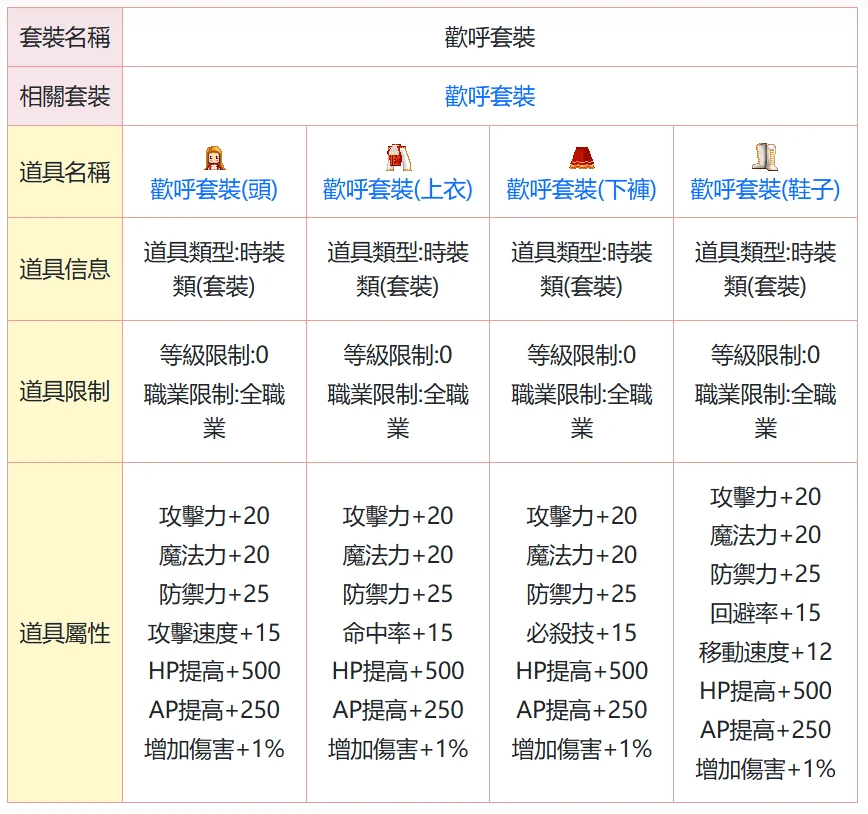Click the 歡呼套裝 head piece icon
Screen dimensions: 868x814
(x=214, y=157)
